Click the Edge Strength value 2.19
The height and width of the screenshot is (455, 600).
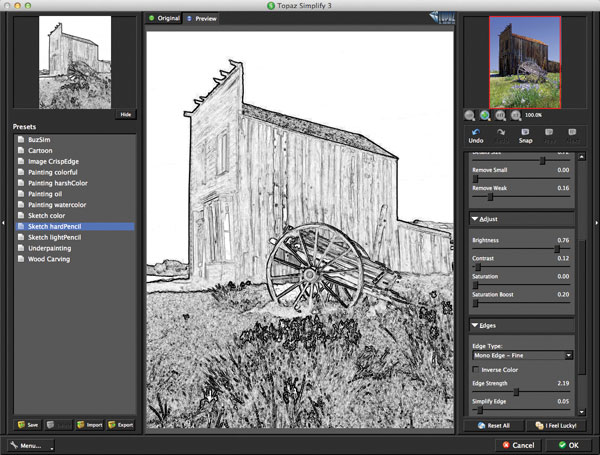[563, 383]
